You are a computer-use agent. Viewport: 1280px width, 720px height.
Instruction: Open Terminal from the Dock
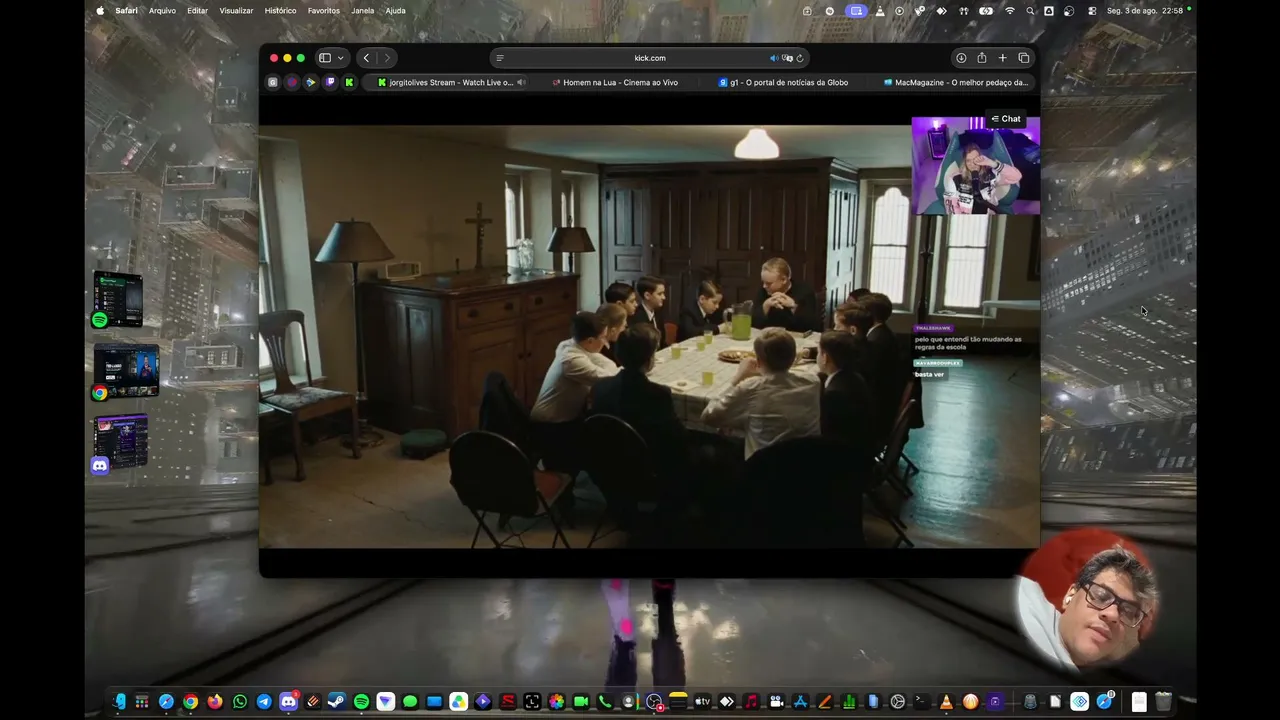[x=922, y=702]
